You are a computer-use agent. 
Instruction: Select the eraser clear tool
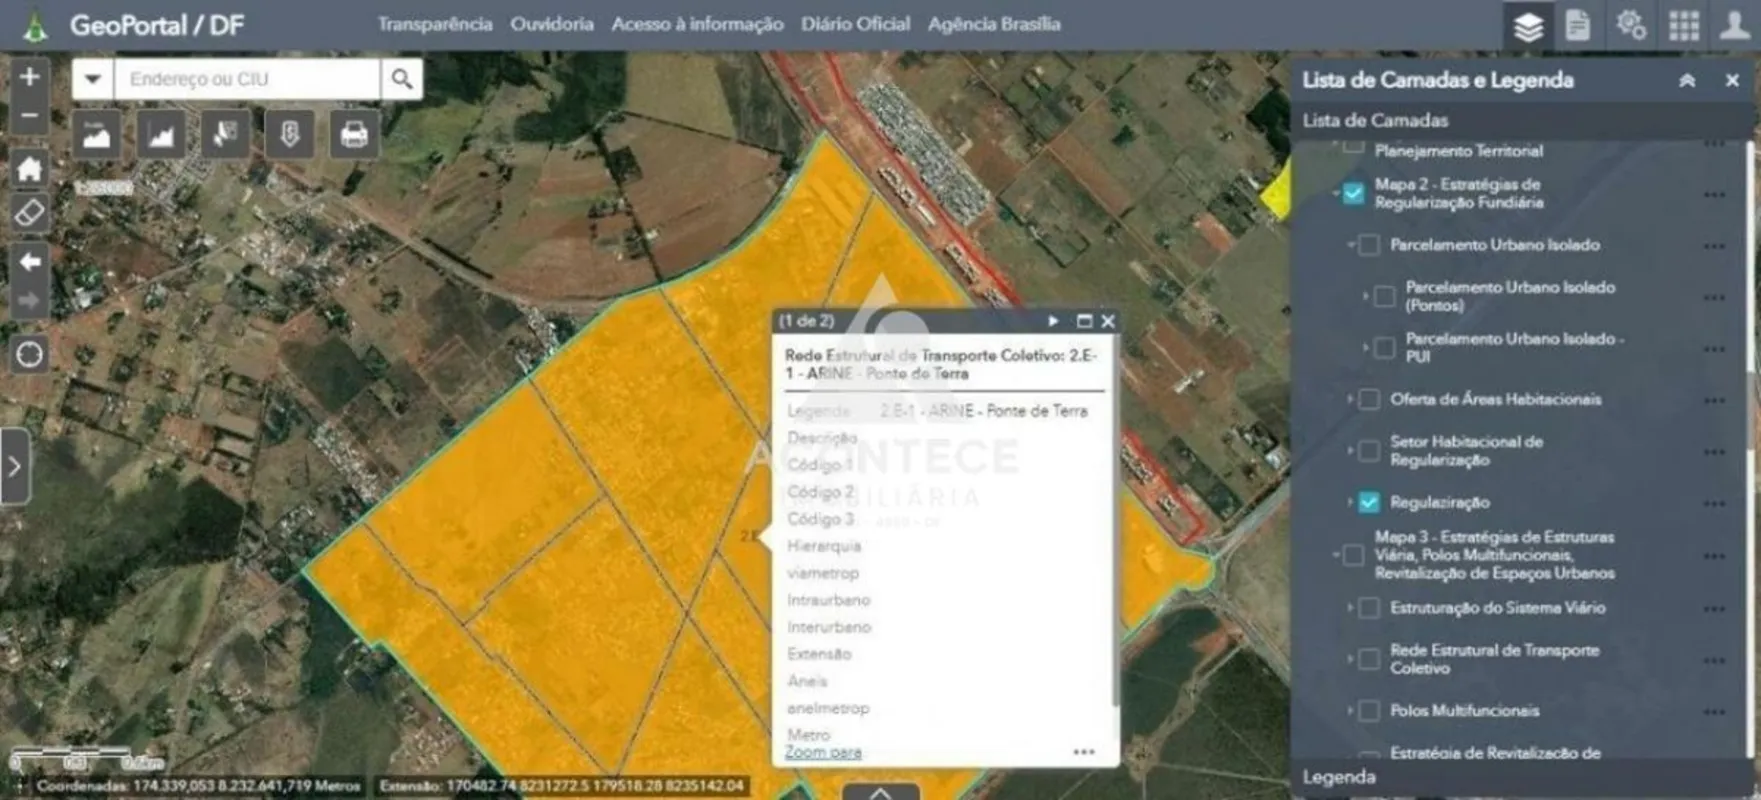(x=29, y=212)
